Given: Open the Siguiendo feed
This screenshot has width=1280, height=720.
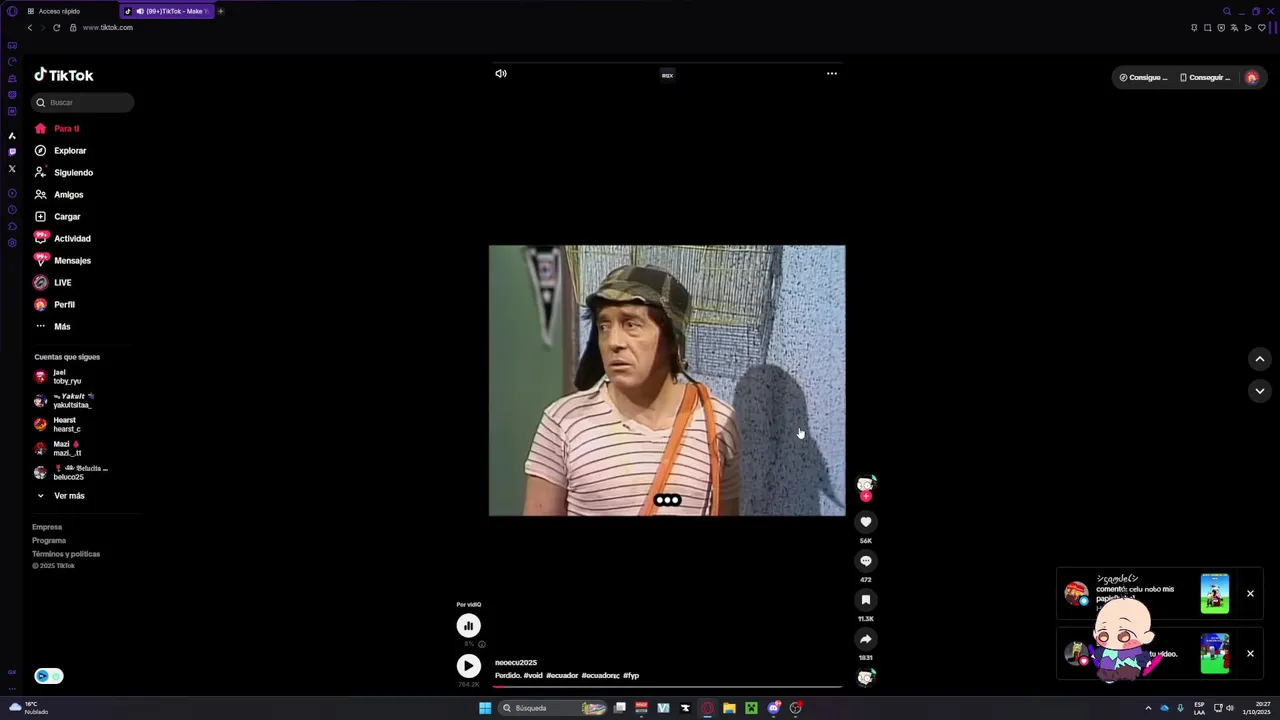Looking at the screenshot, I should (x=63, y=172).
